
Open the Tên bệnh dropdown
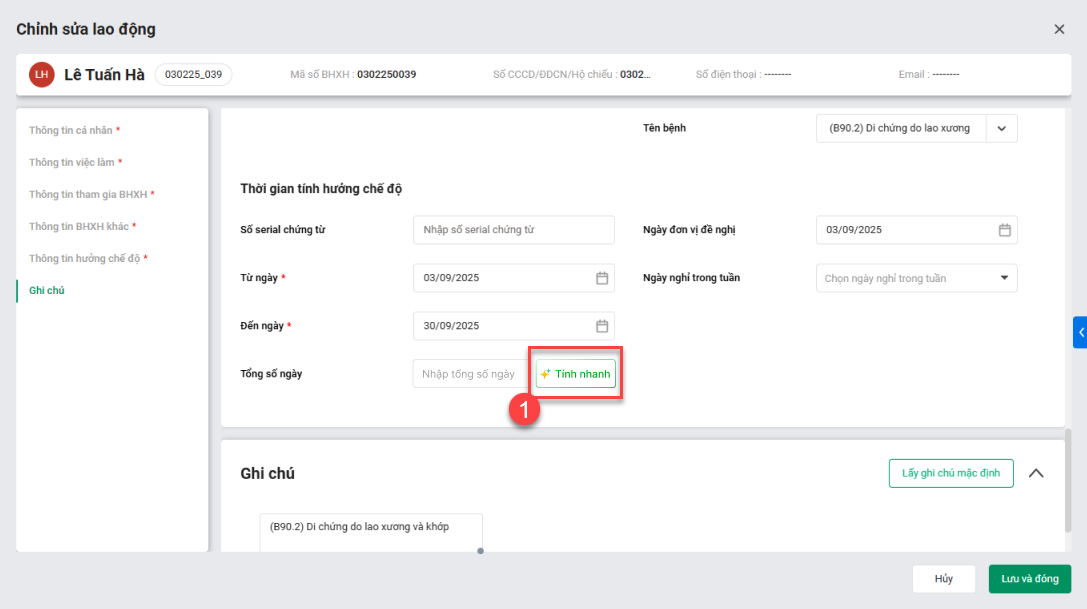coord(1002,128)
